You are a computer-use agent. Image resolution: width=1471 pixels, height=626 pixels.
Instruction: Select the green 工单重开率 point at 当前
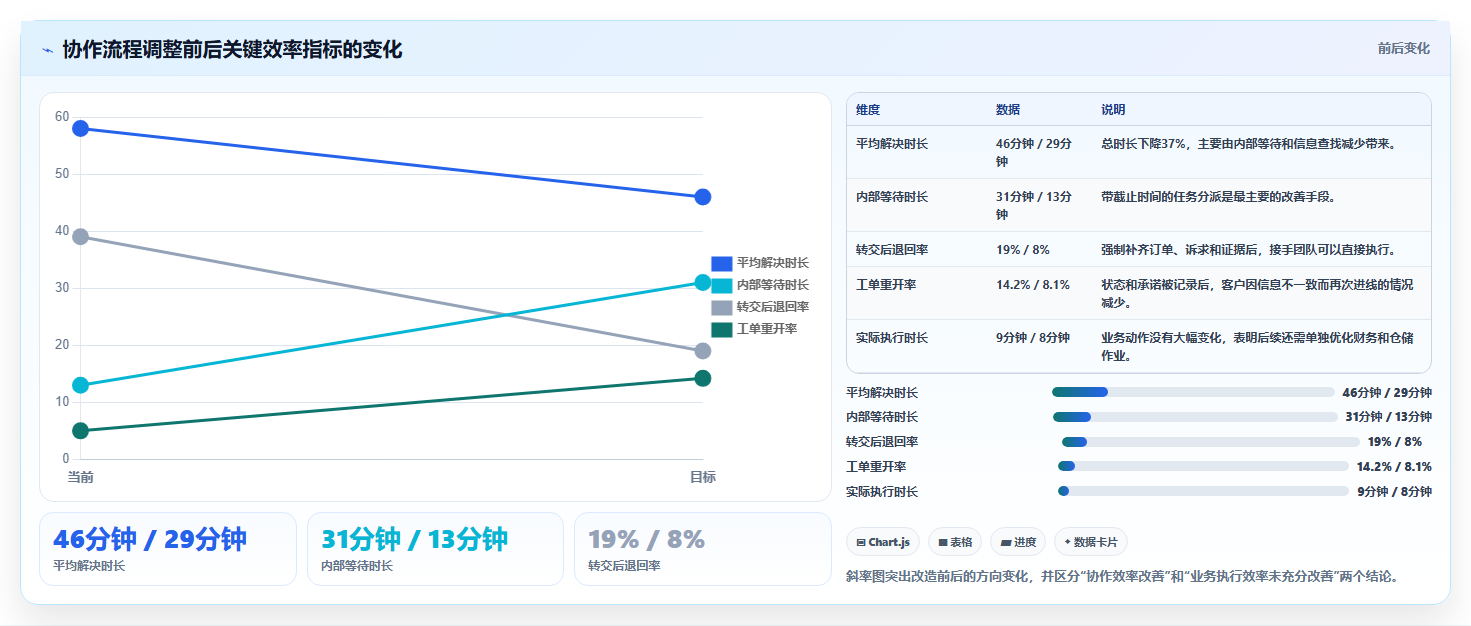pos(80,431)
